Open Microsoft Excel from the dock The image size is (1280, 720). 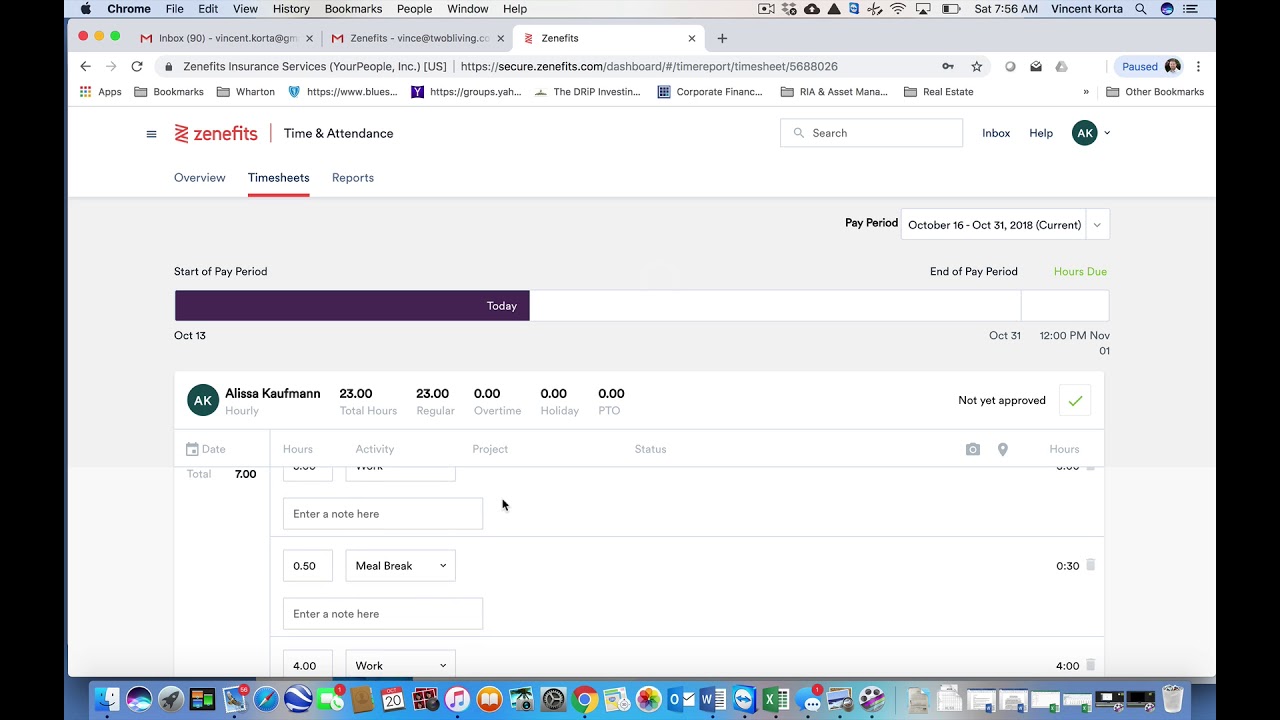(x=776, y=699)
